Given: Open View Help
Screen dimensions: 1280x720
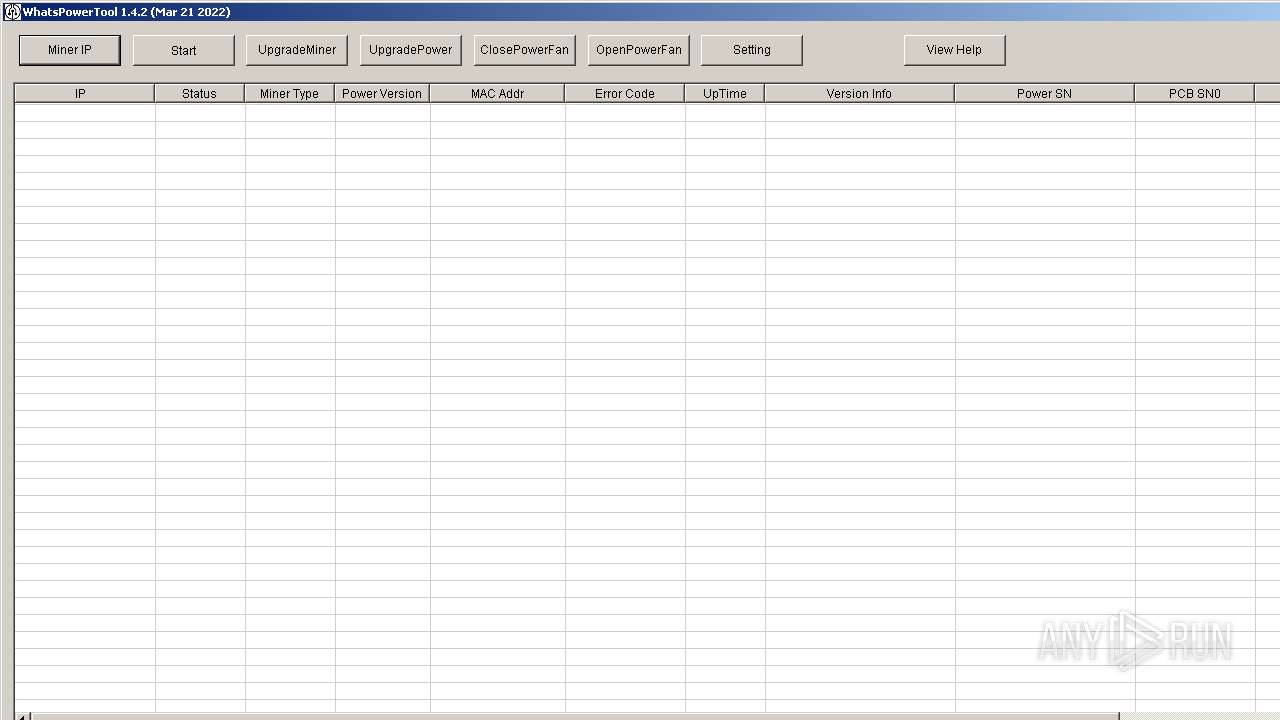Looking at the screenshot, I should 955,50.
